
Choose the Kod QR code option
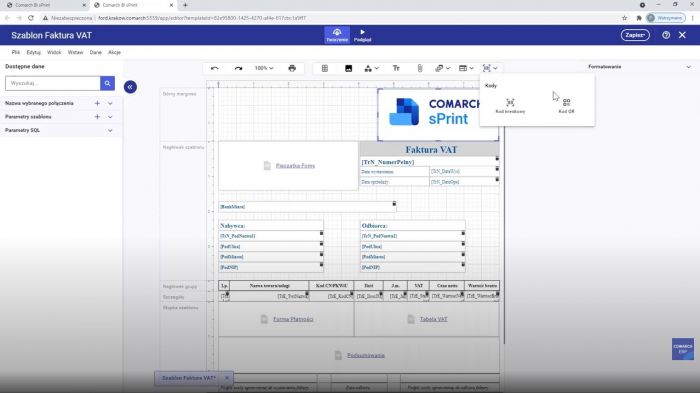tap(567, 106)
